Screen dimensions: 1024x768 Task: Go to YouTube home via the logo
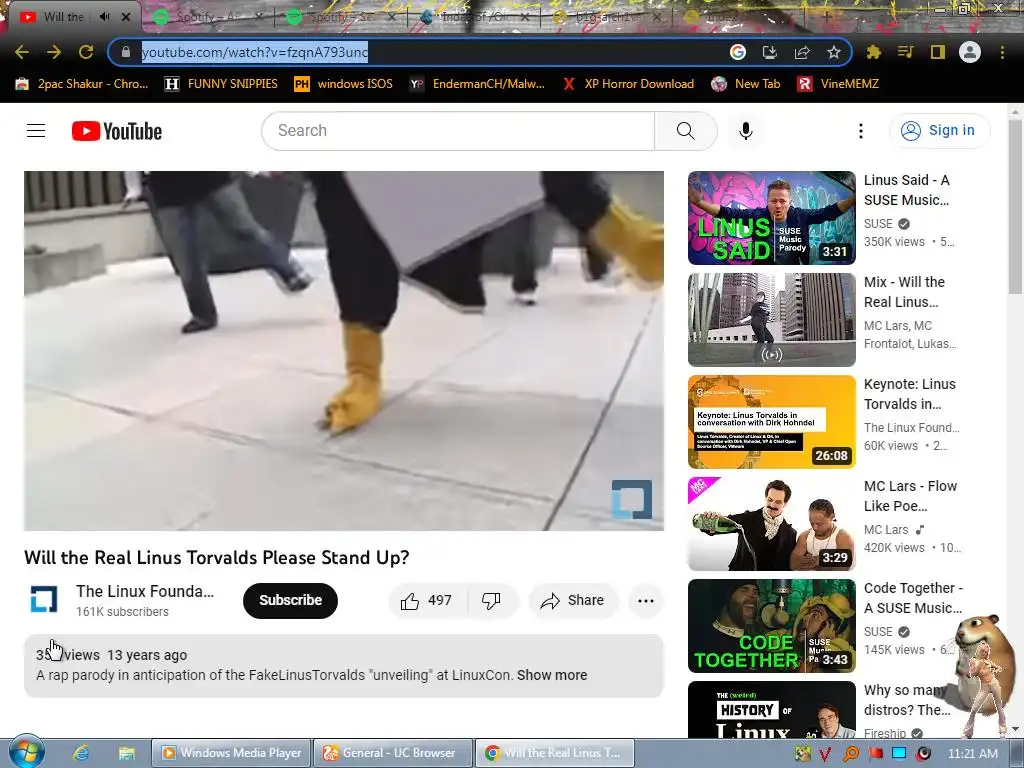tap(117, 131)
